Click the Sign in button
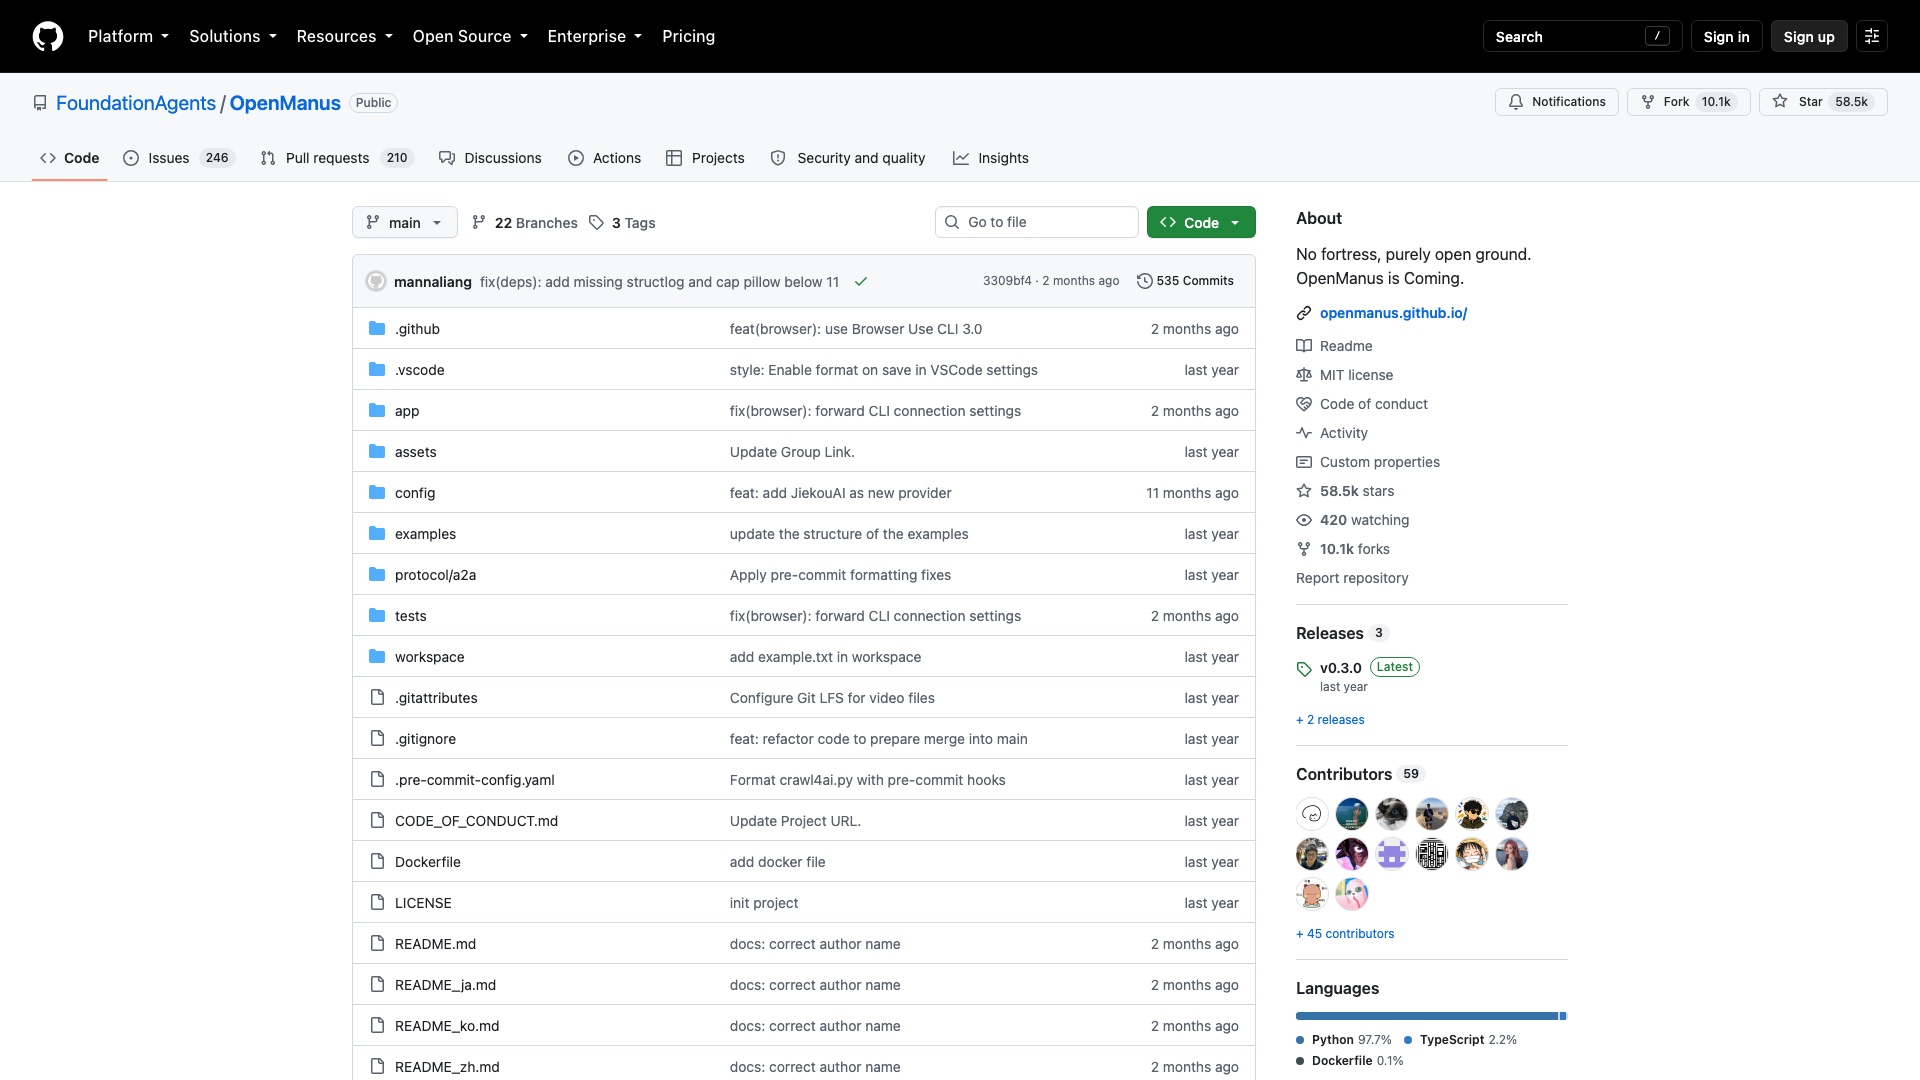This screenshot has width=1920, height=1080. (1726, 36)
